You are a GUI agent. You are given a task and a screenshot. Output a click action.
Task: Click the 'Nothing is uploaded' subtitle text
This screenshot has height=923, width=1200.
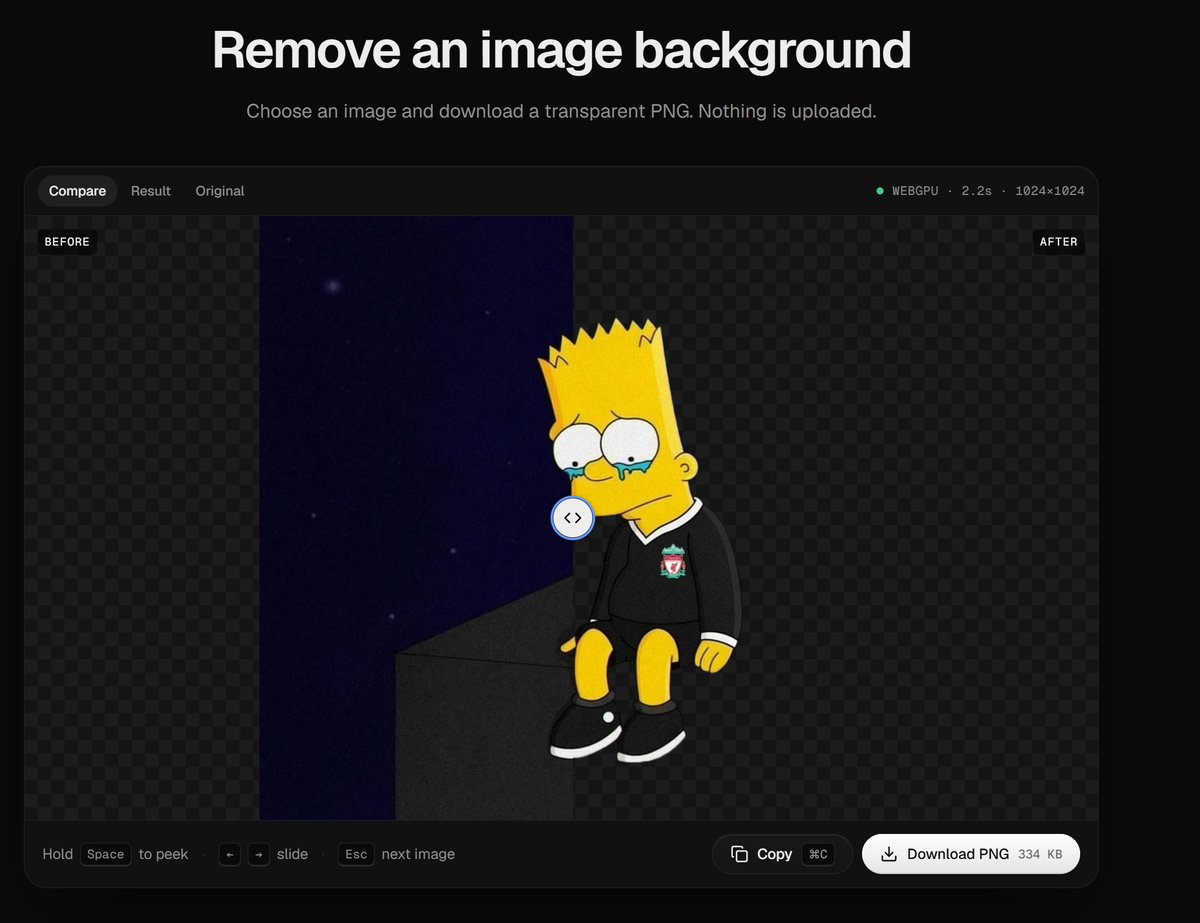pos(787,111)
